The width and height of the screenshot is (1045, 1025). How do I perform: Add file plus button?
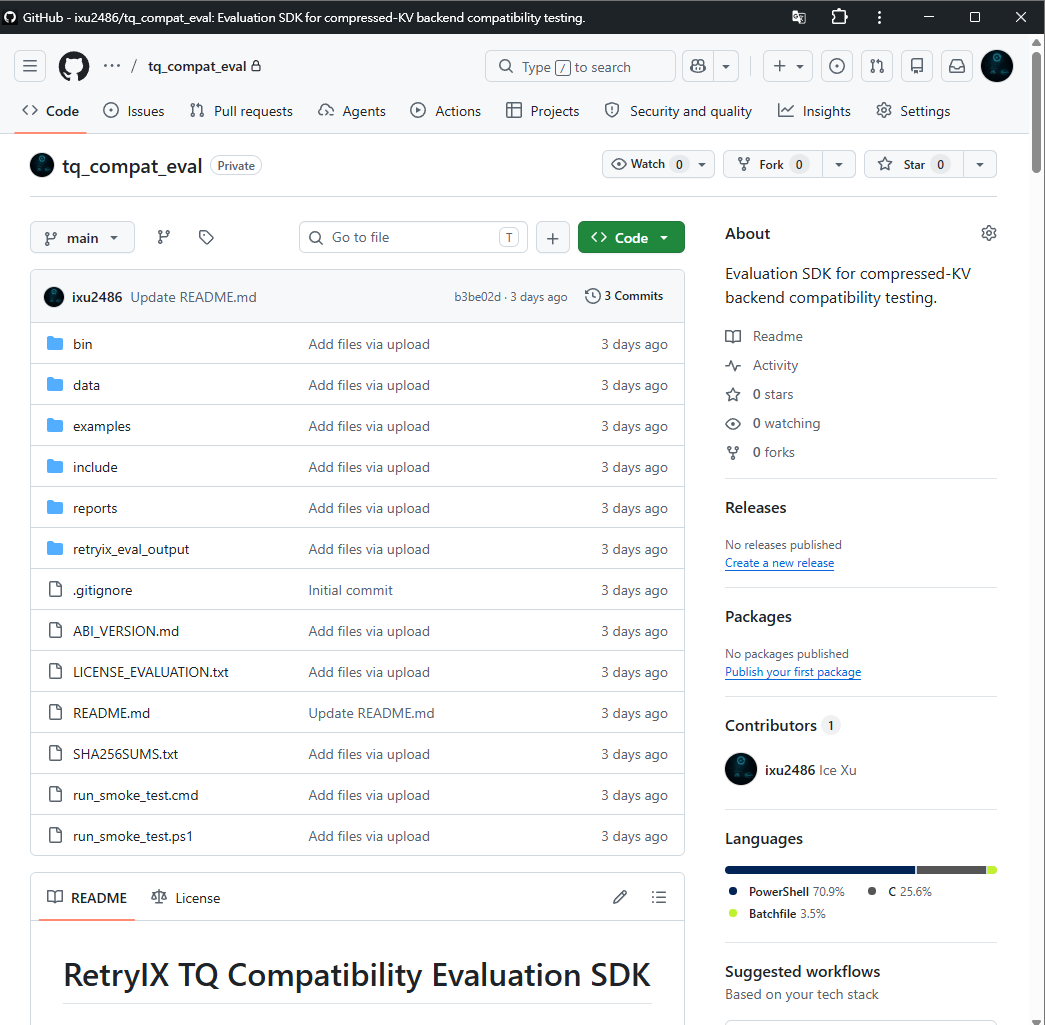coord(552,237)
